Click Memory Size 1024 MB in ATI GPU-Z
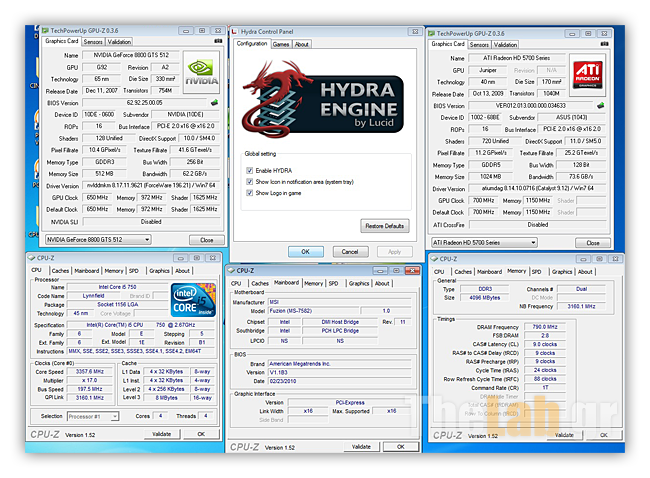The width and height of the screenshot is (650, 478). (x=491, y=177)
